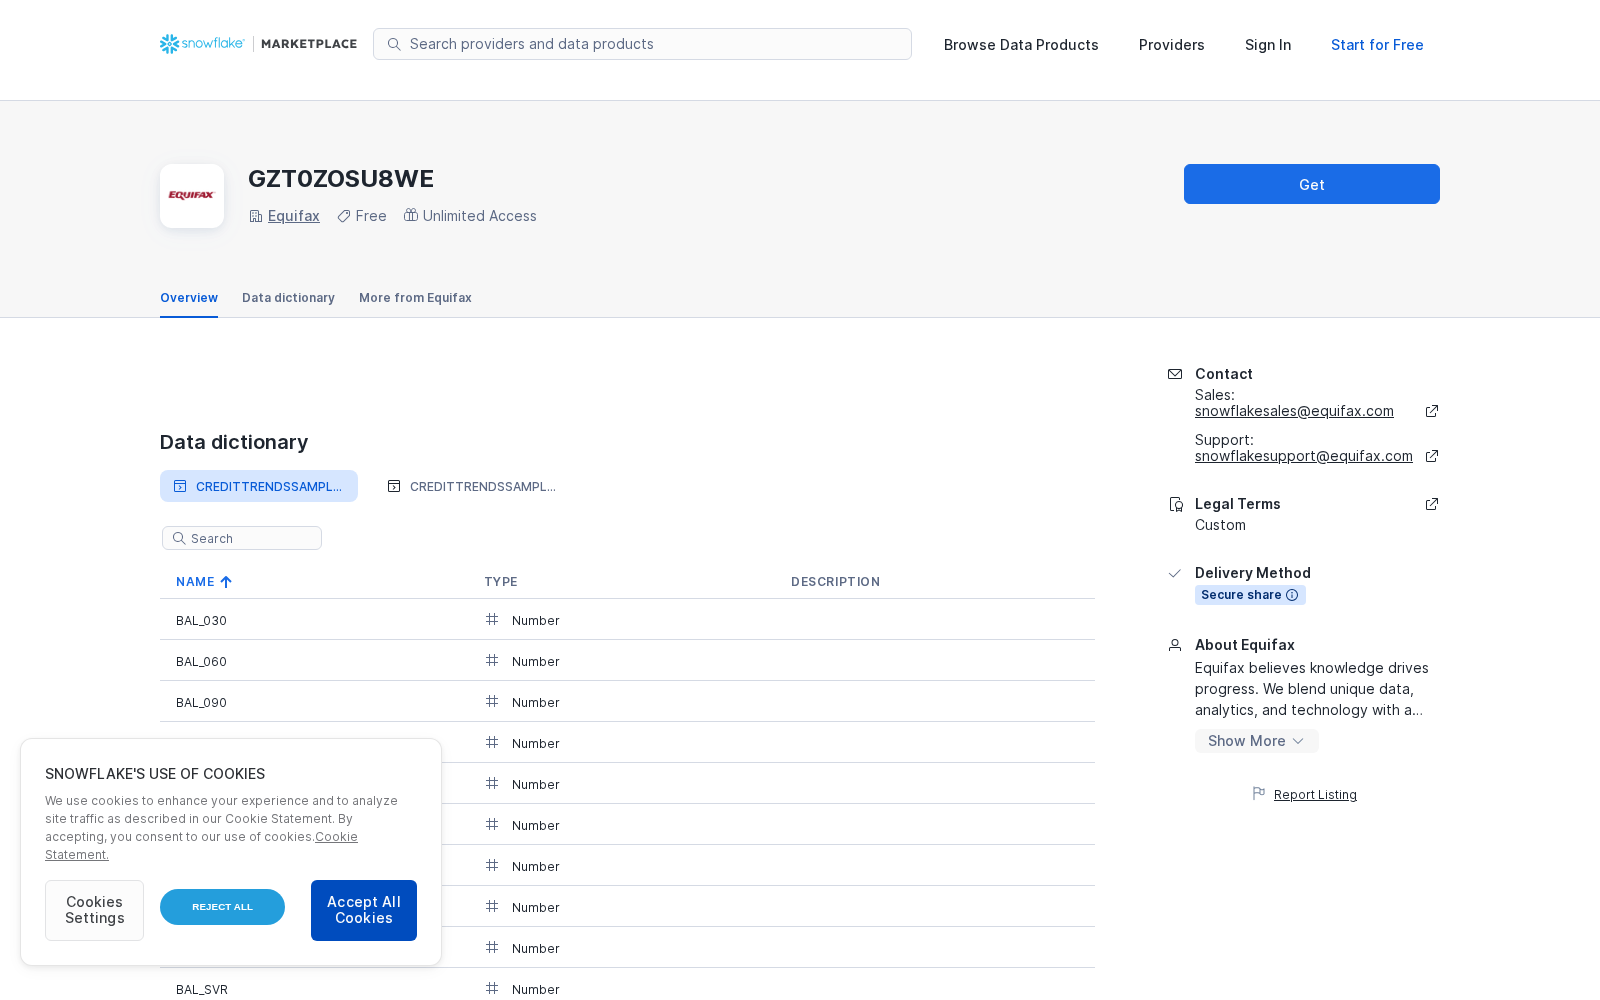Open external link icon for sales email
Viewport: 1600px width, 1000px height.
pyautogui.click(x=1432, y=411)
